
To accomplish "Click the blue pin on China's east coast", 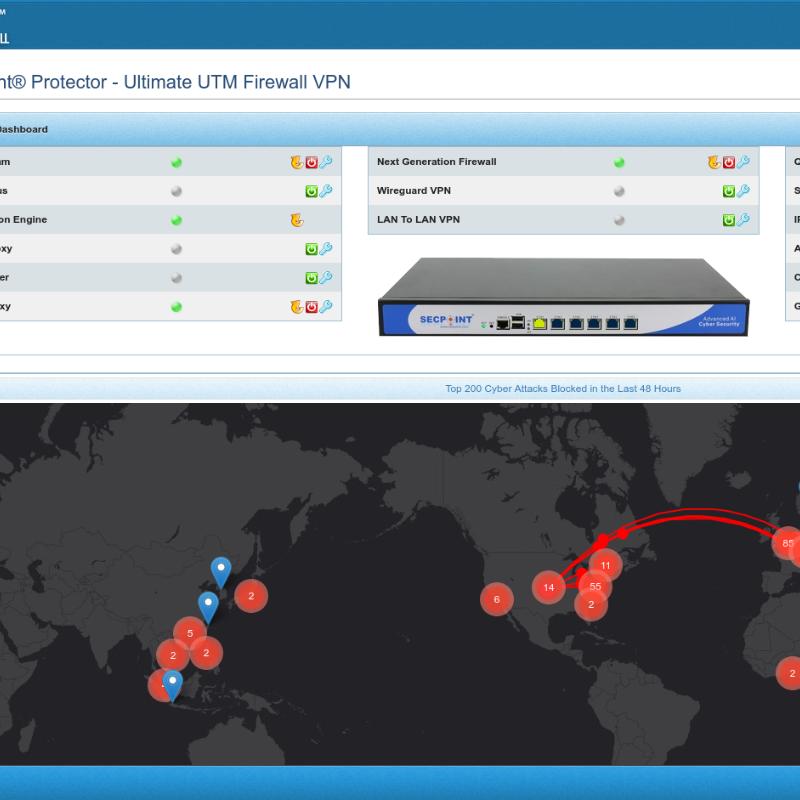I will [208, 608].
